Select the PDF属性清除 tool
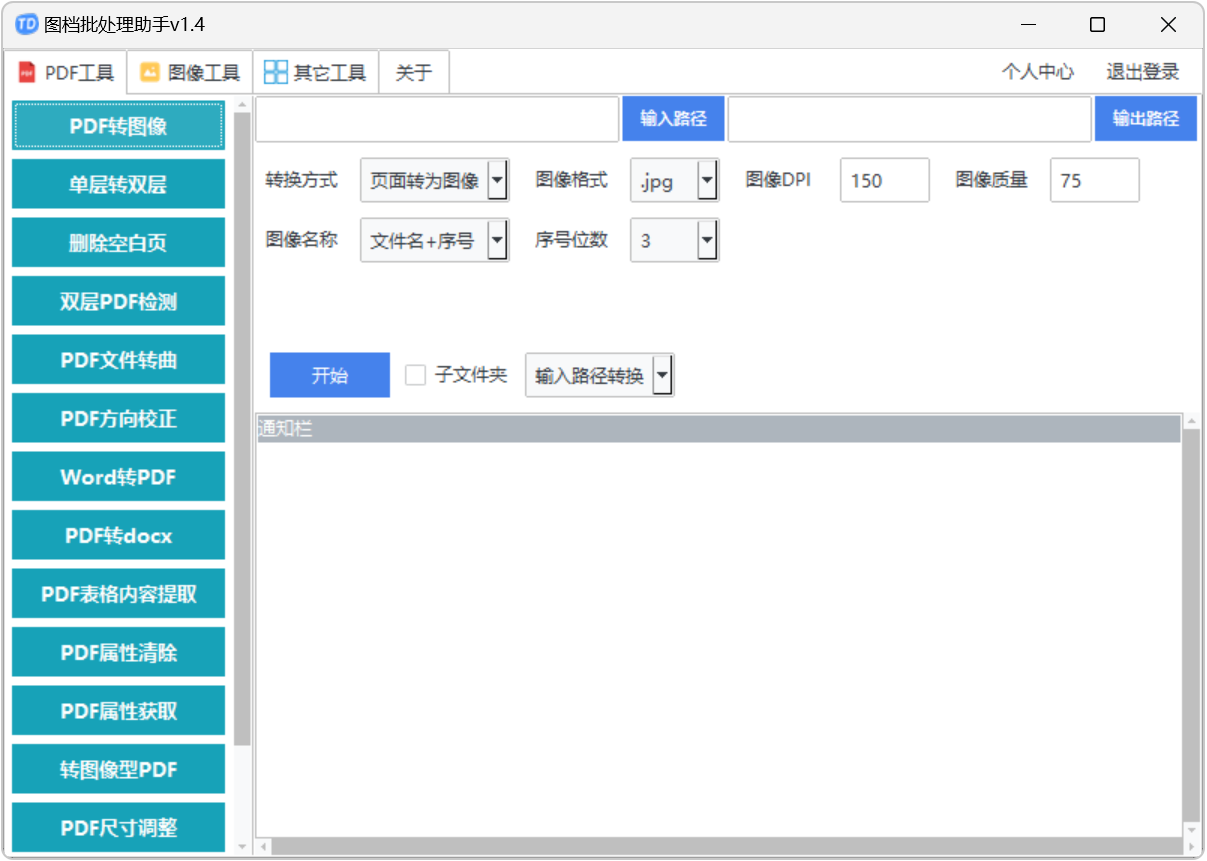Viewport: 1207px width, 861px height. [x=118, y=653]
